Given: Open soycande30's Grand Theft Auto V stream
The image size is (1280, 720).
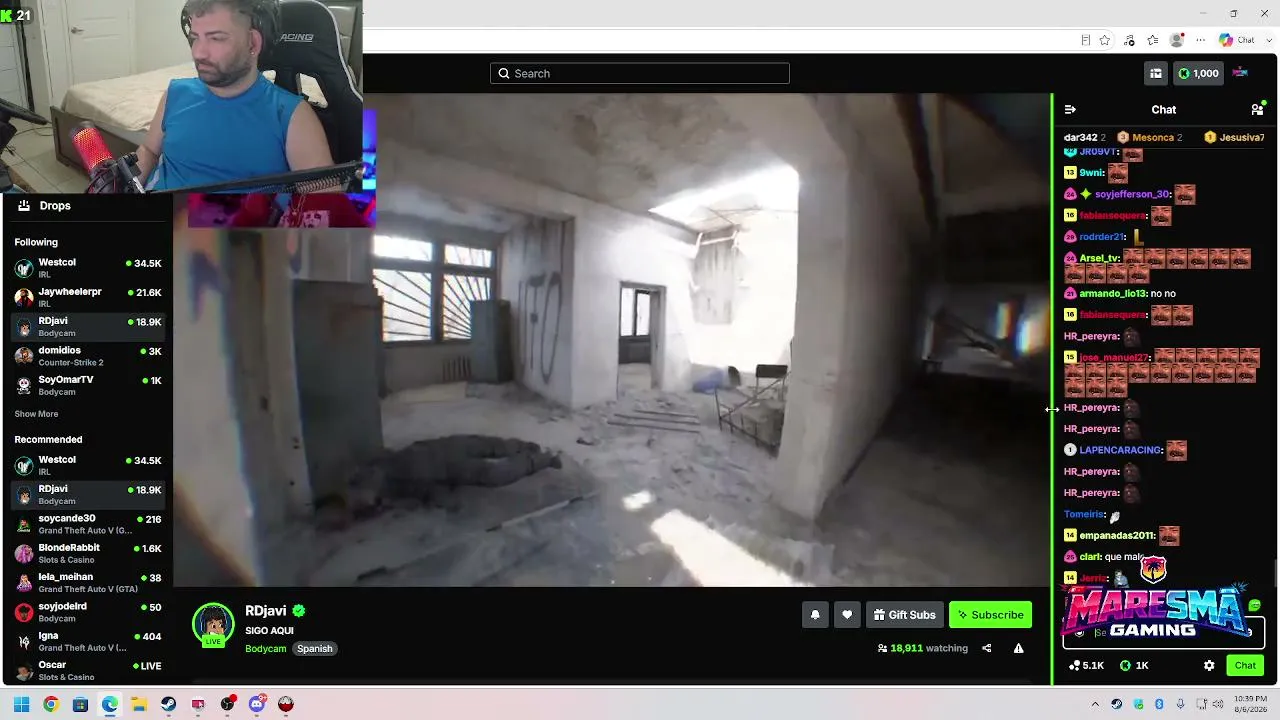Looking at the screenshot, I should pos(87,524).
